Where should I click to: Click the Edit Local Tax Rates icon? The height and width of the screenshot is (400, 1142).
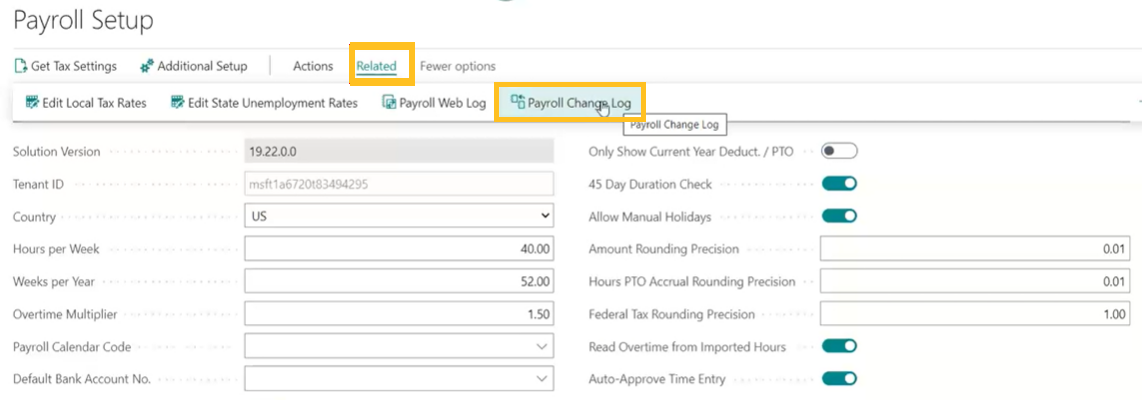coord(32,103)
